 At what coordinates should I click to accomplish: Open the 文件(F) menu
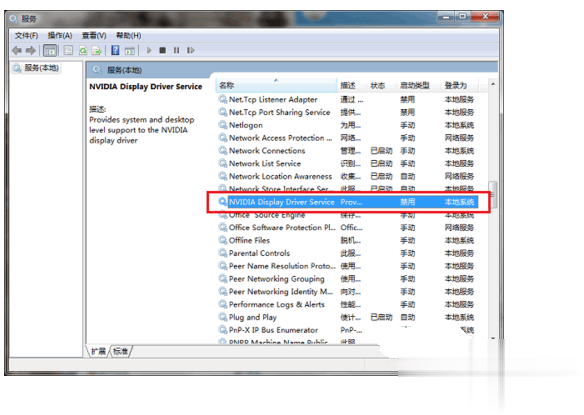coord(26,35)
